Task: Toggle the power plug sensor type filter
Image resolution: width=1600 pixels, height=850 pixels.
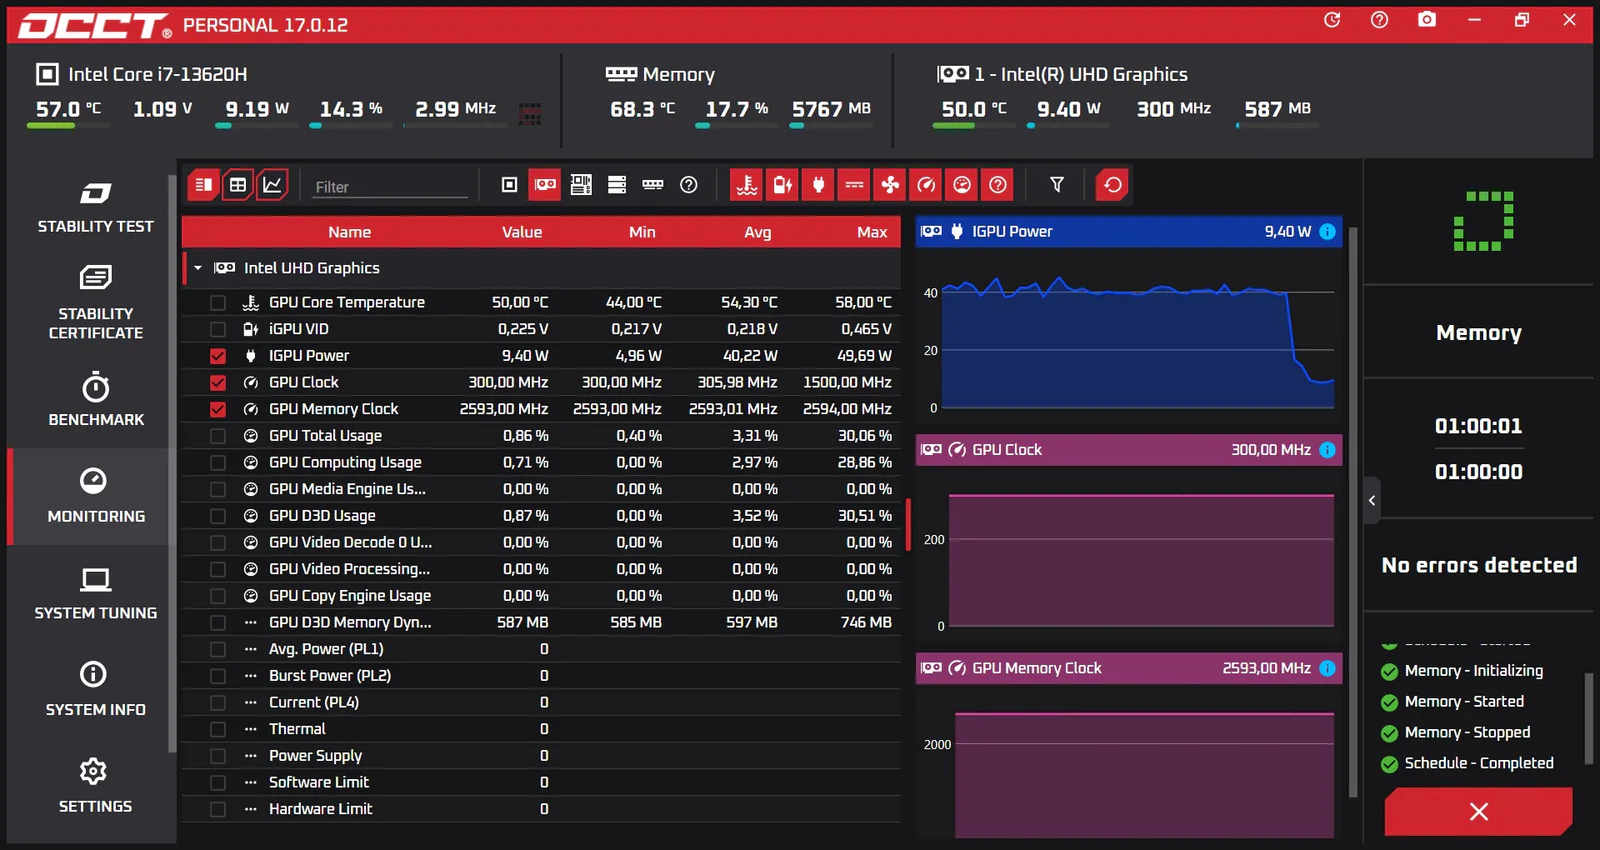Action: point(818,184)
